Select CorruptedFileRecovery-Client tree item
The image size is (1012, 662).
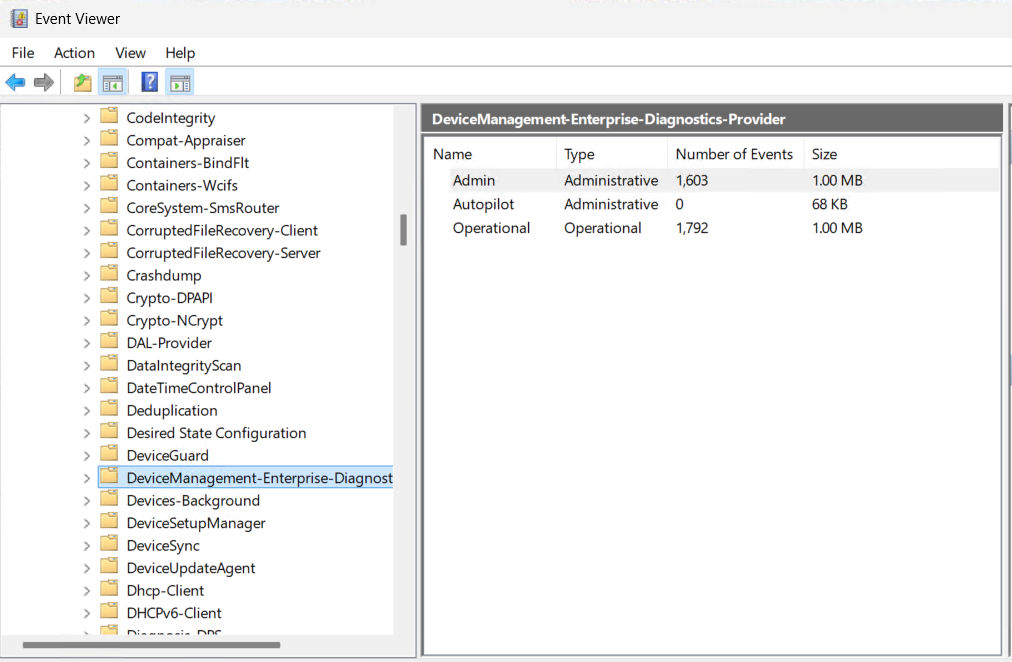click(x=222, y=230)
